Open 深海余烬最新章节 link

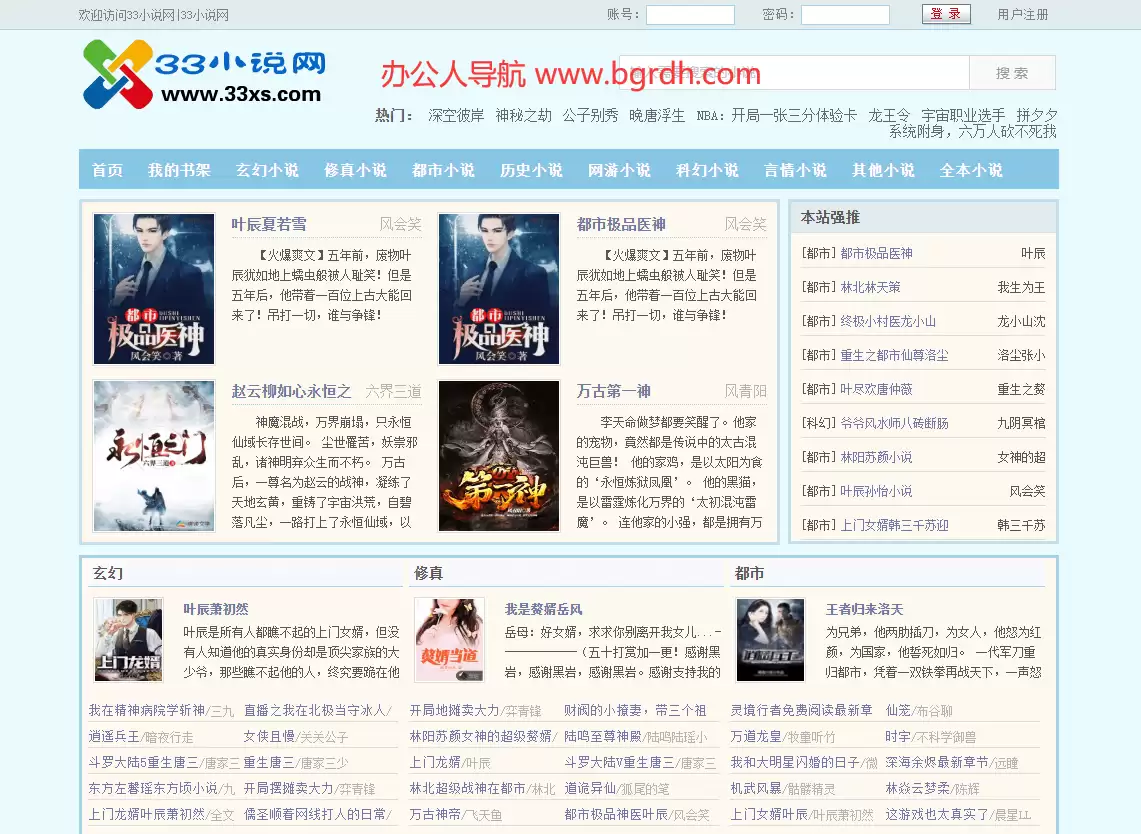point(937,762)
